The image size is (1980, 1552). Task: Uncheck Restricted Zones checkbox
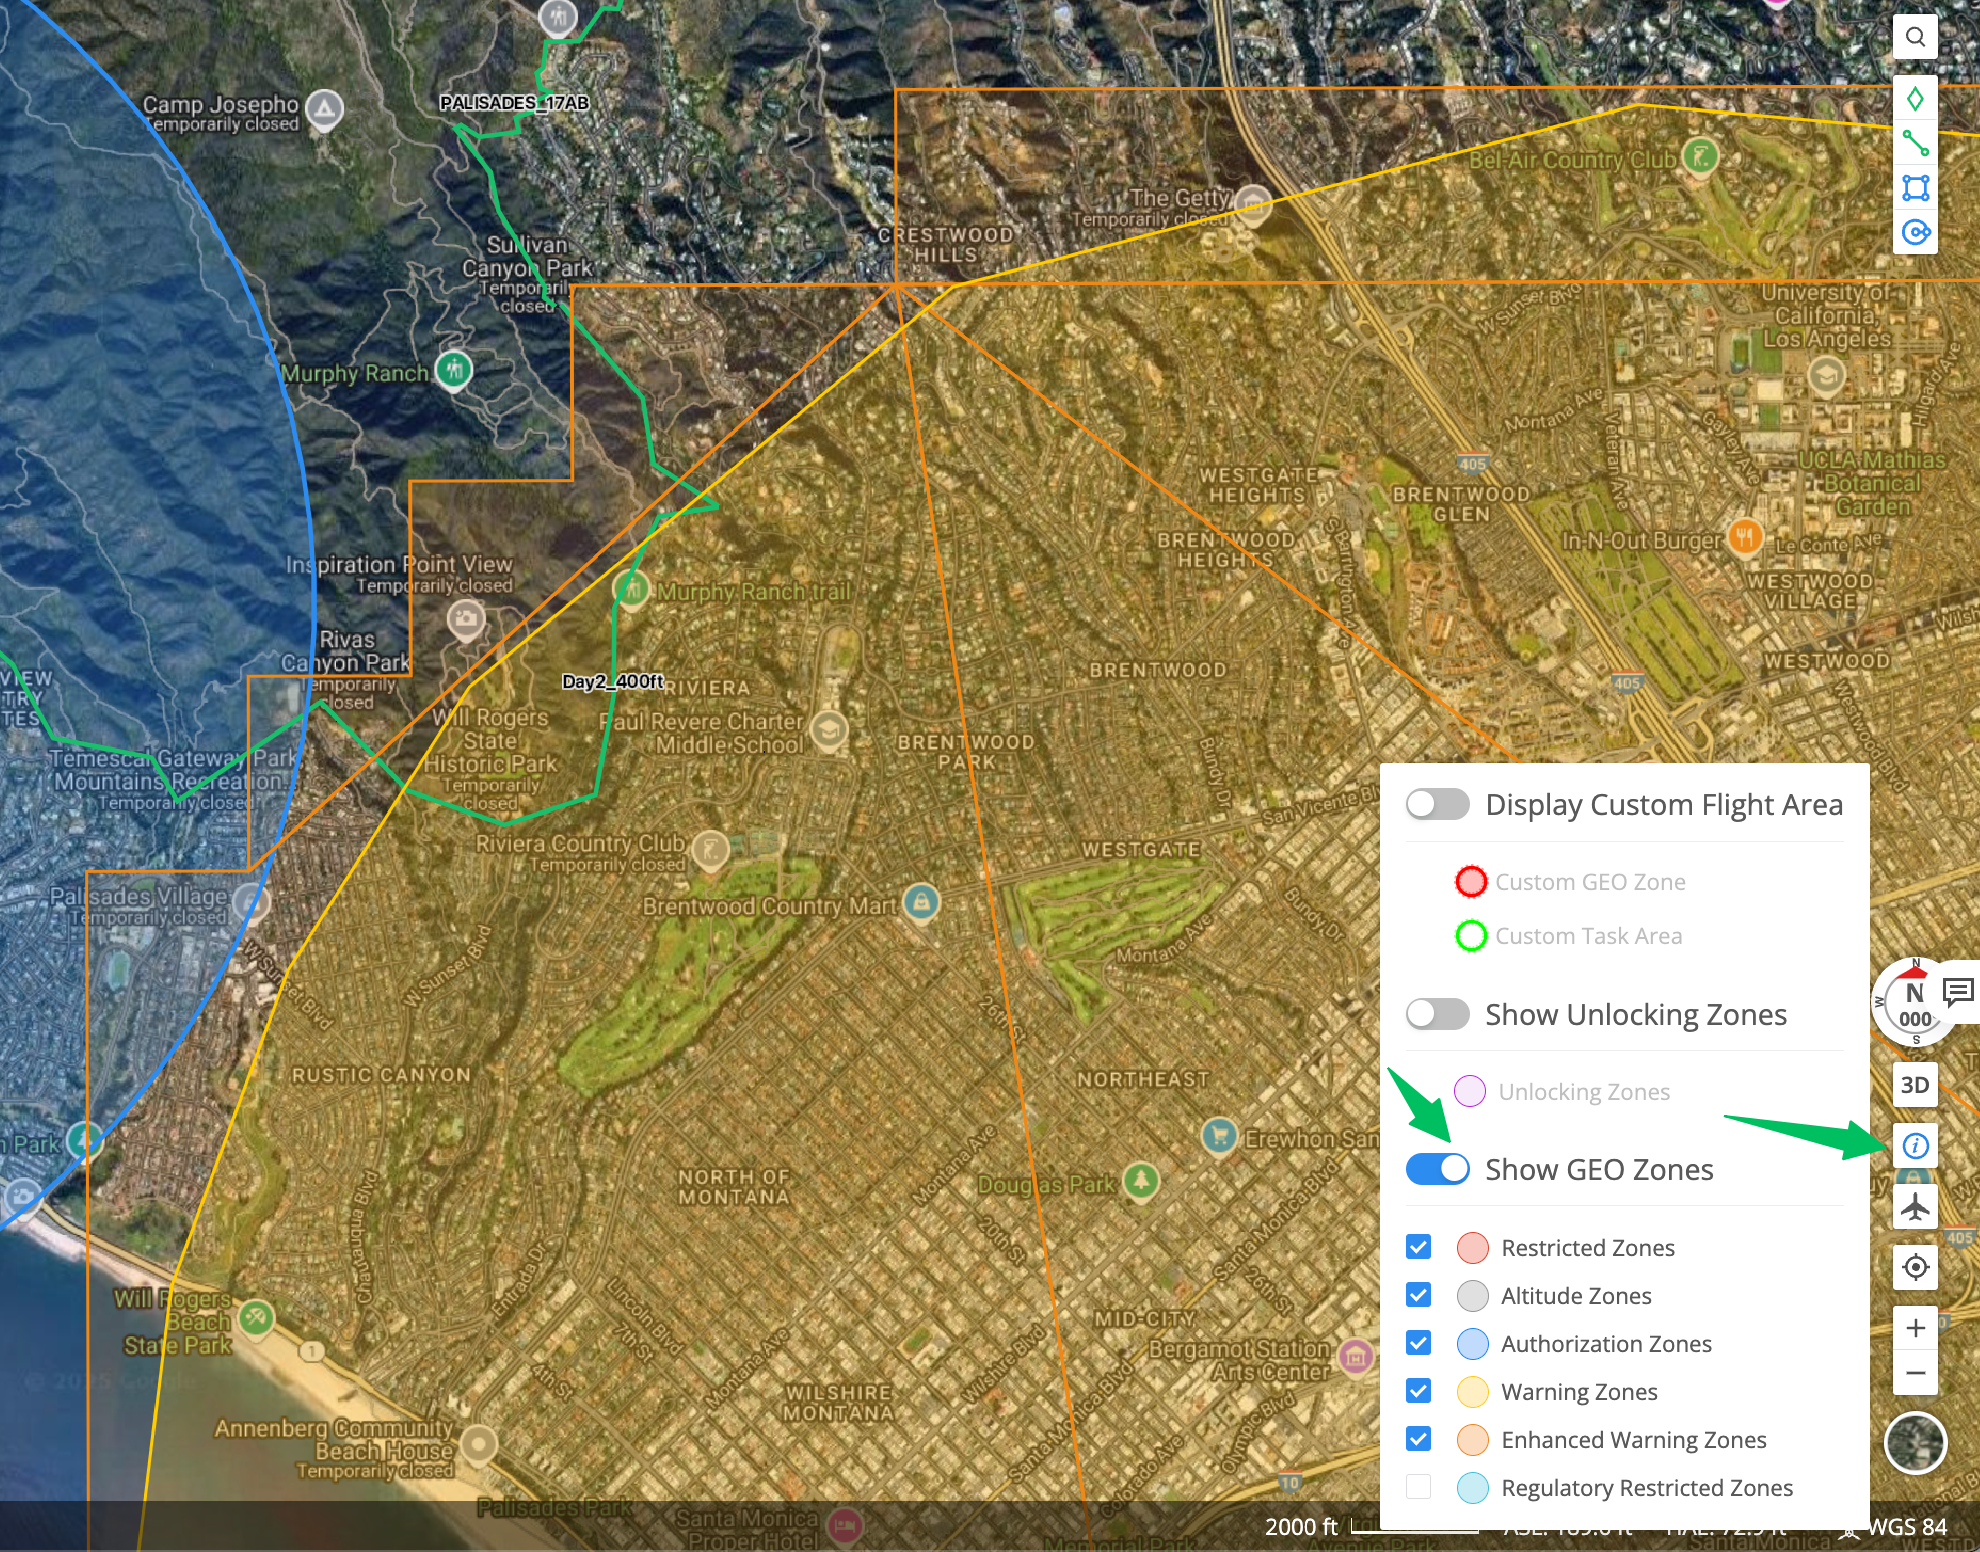[1418, 1247]
